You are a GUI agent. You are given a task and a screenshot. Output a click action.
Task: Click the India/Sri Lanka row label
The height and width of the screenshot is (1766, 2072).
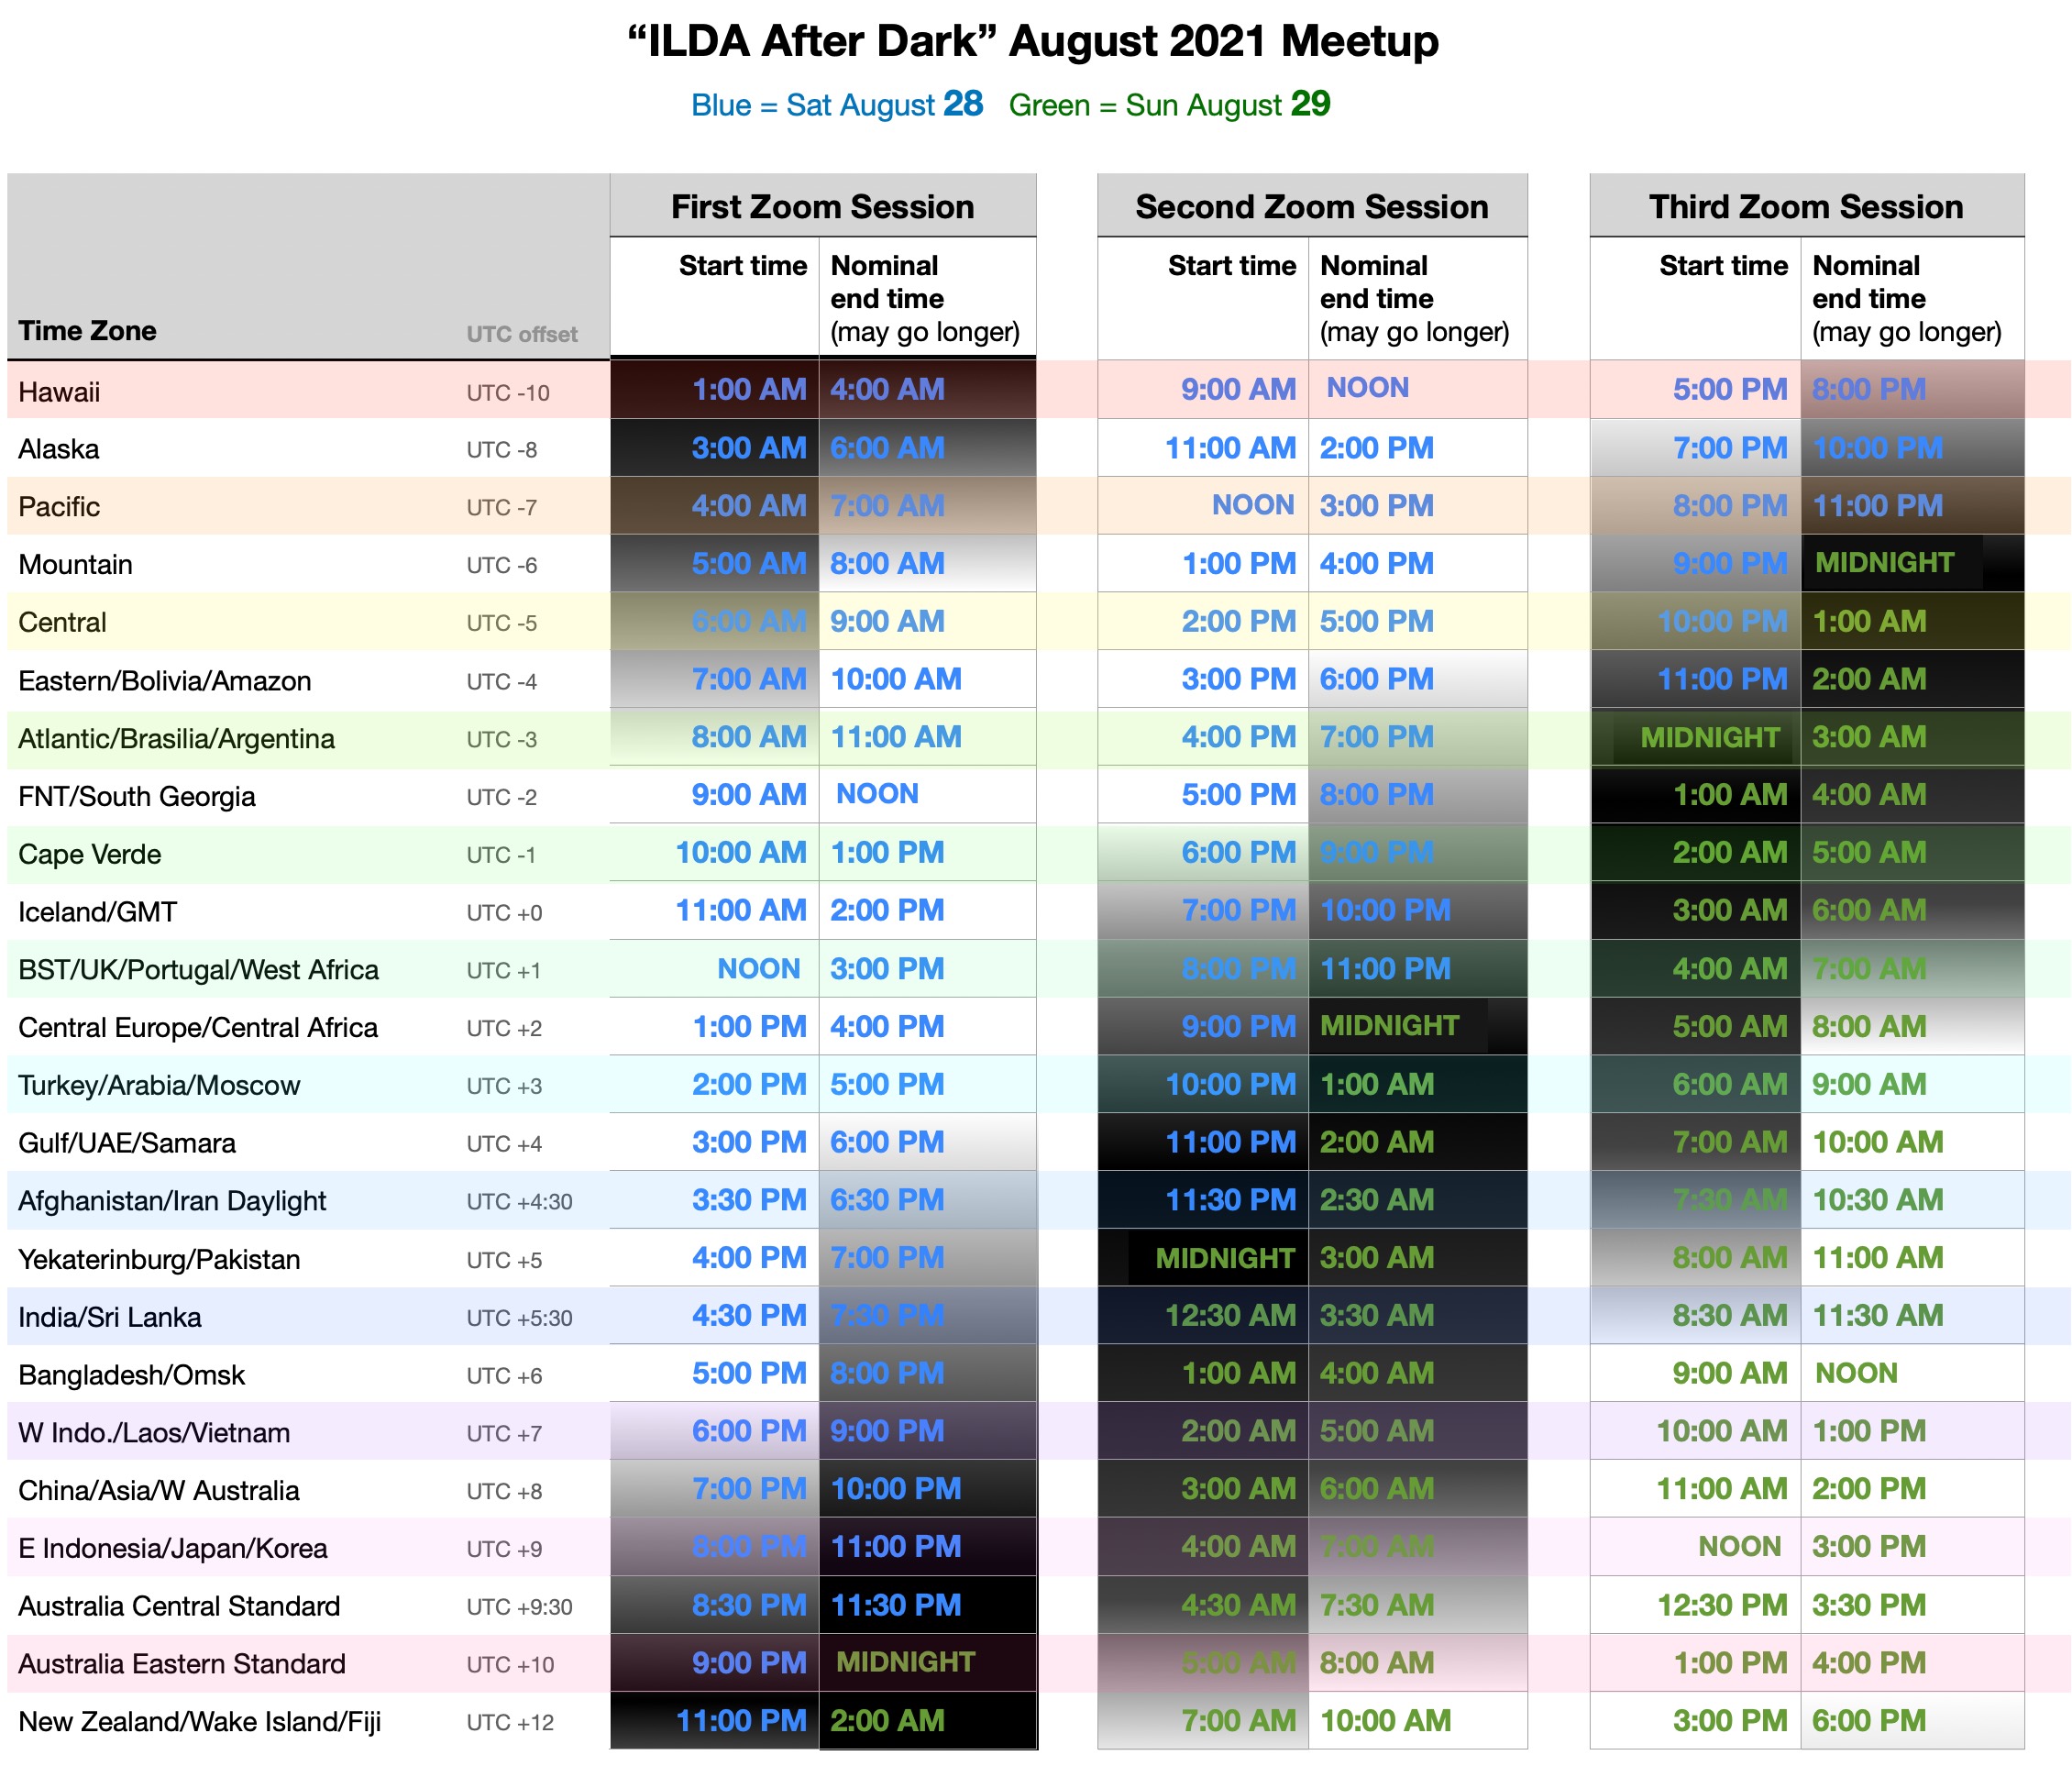coord(110,1317)
